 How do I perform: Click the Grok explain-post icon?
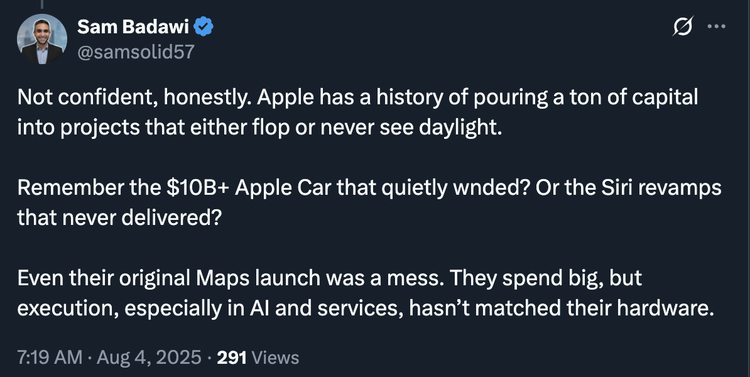(x=683, y=26)
